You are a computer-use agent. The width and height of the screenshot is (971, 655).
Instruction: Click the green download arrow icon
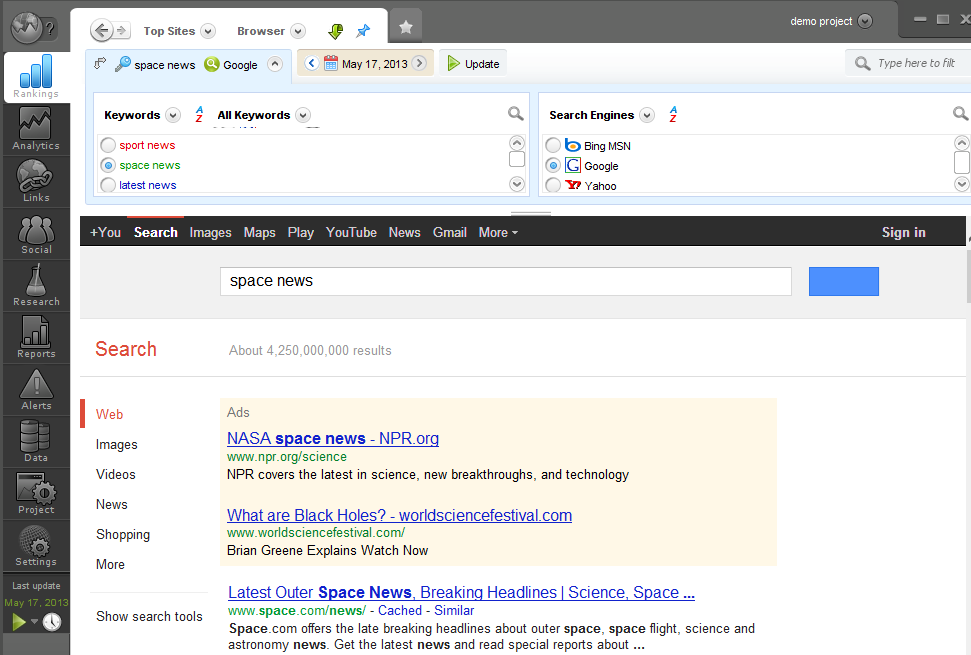tap(336, 31)
